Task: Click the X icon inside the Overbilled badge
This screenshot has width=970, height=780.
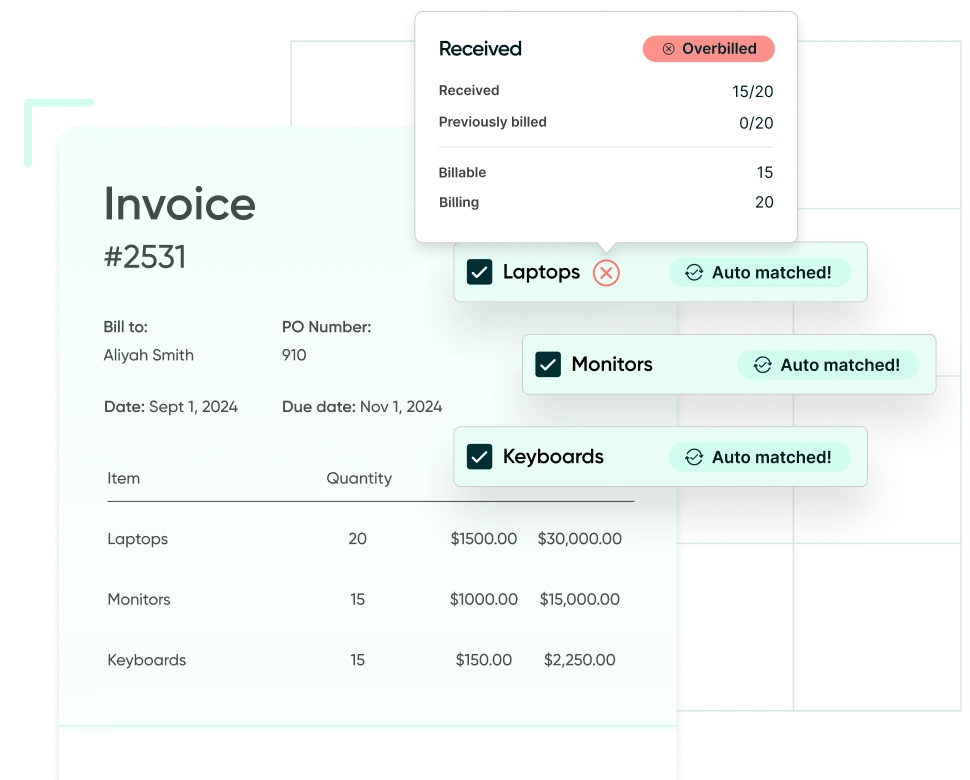Action: [668, 48]
